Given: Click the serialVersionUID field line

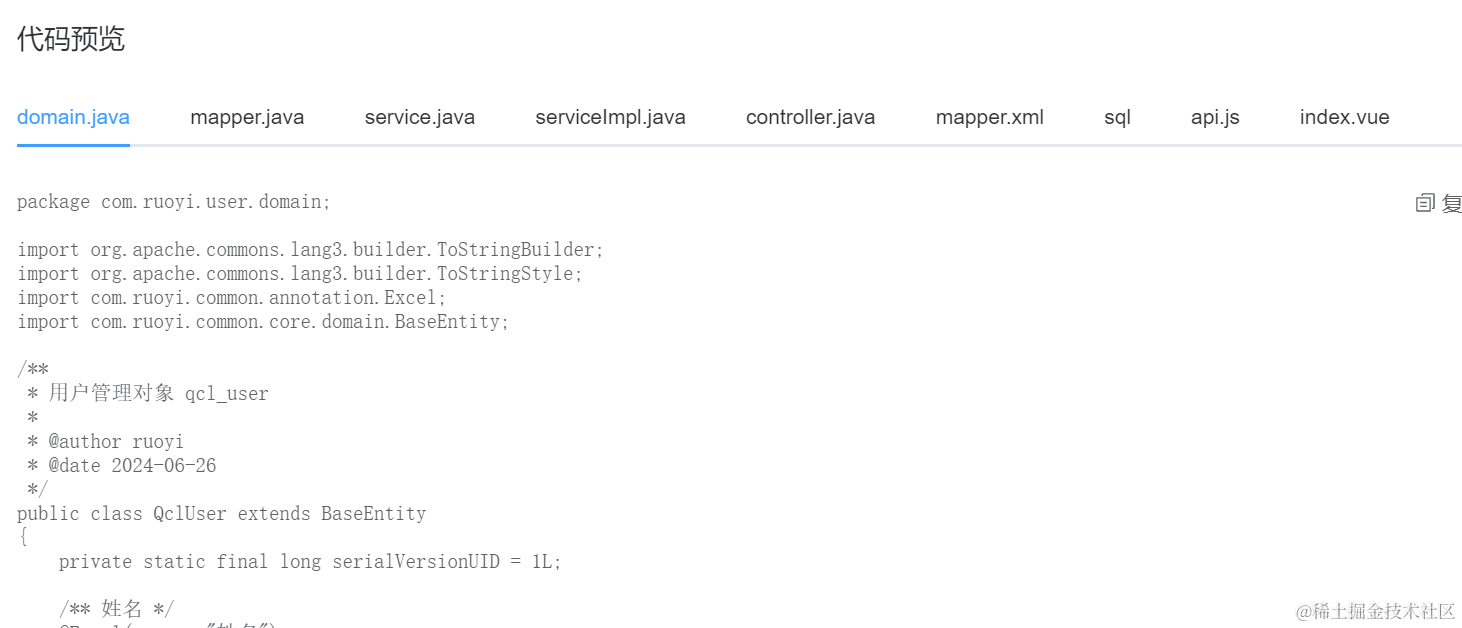Looking at the screenshot, I should click(310, 562).
